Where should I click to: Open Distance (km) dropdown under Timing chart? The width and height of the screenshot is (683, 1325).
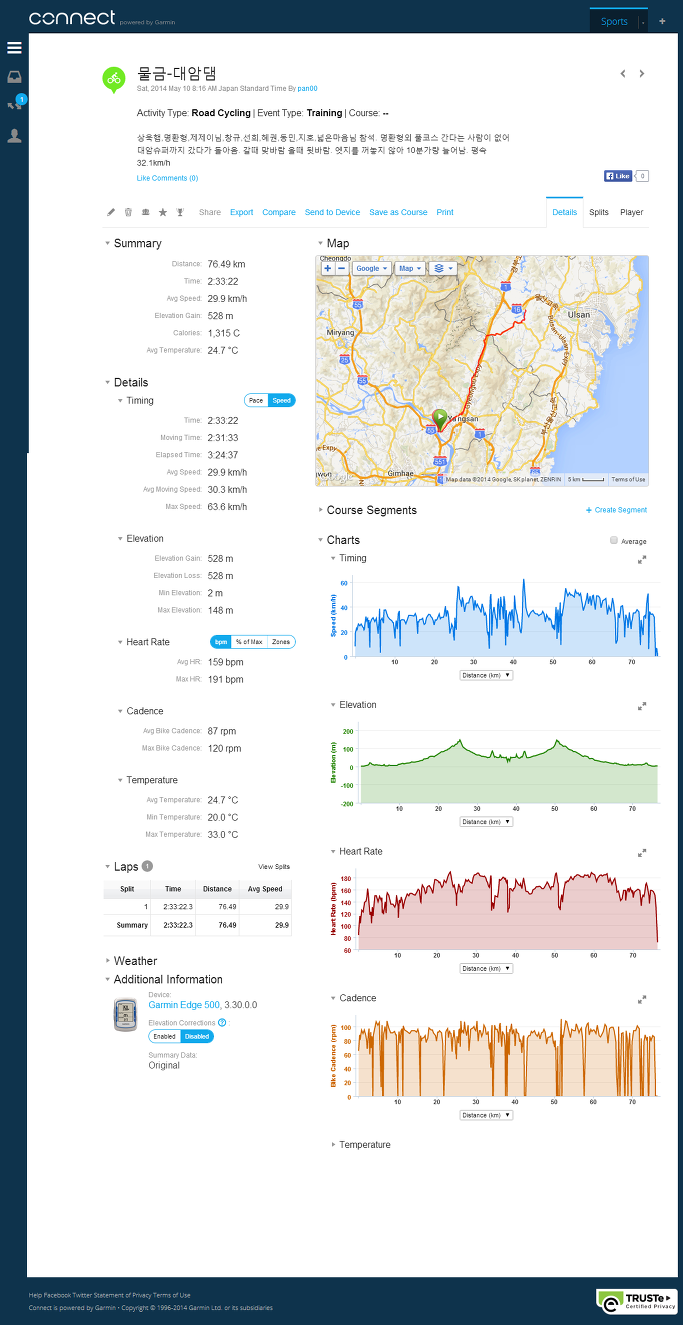[486, 675]
